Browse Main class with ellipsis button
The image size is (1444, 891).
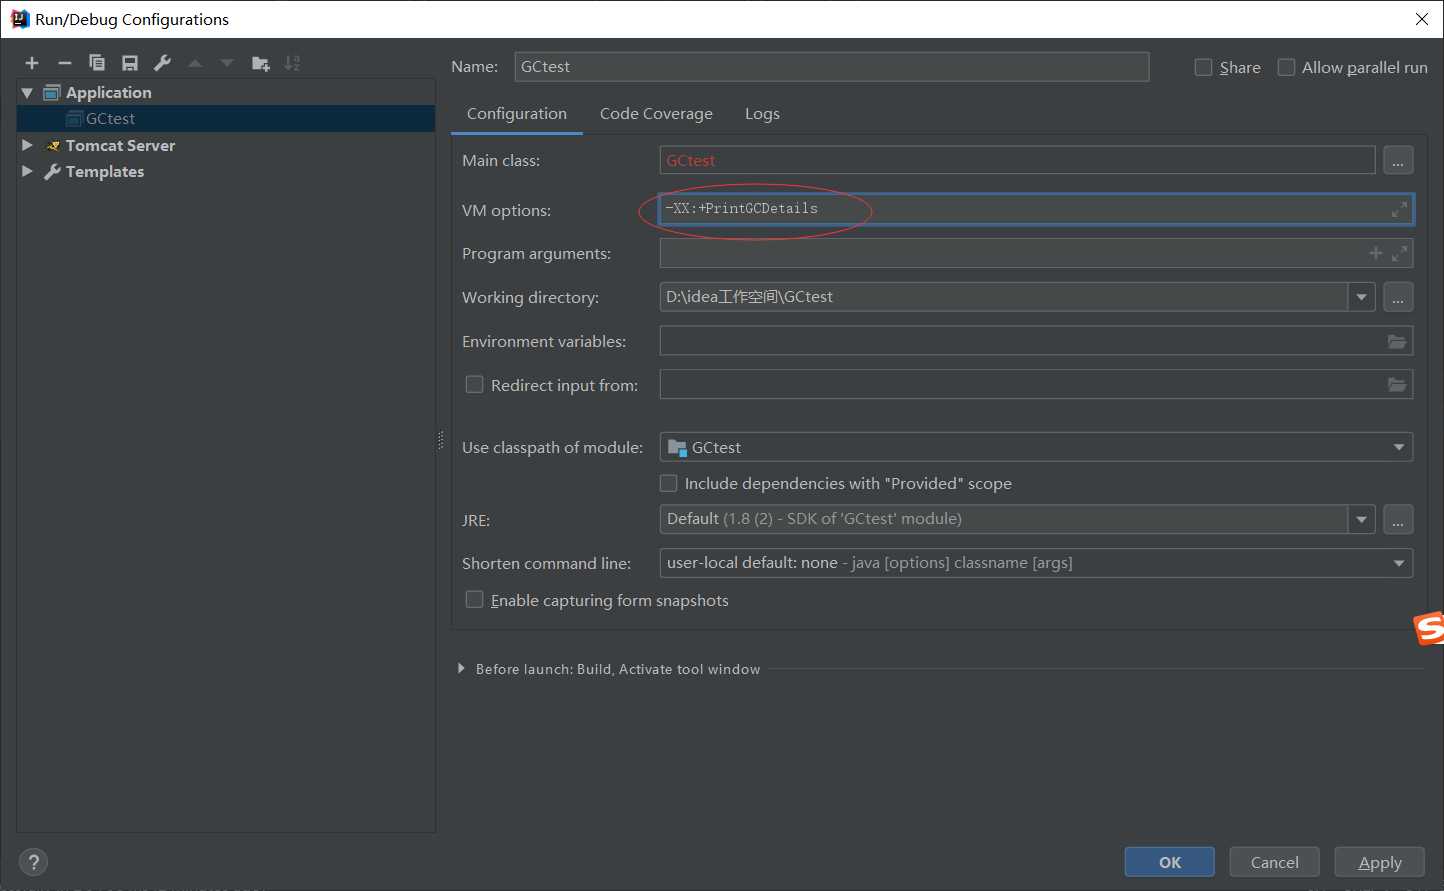pos(1398,160)
